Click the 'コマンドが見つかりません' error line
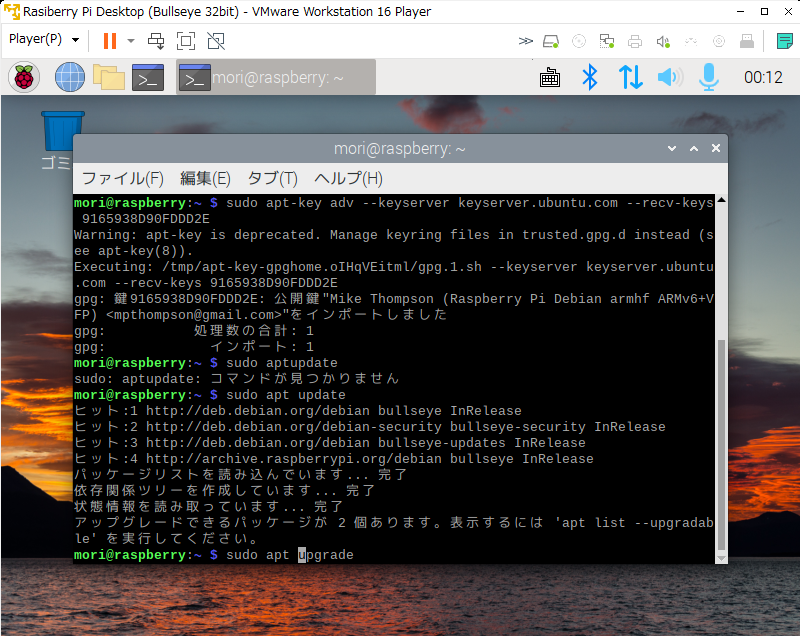 (237, 378)
